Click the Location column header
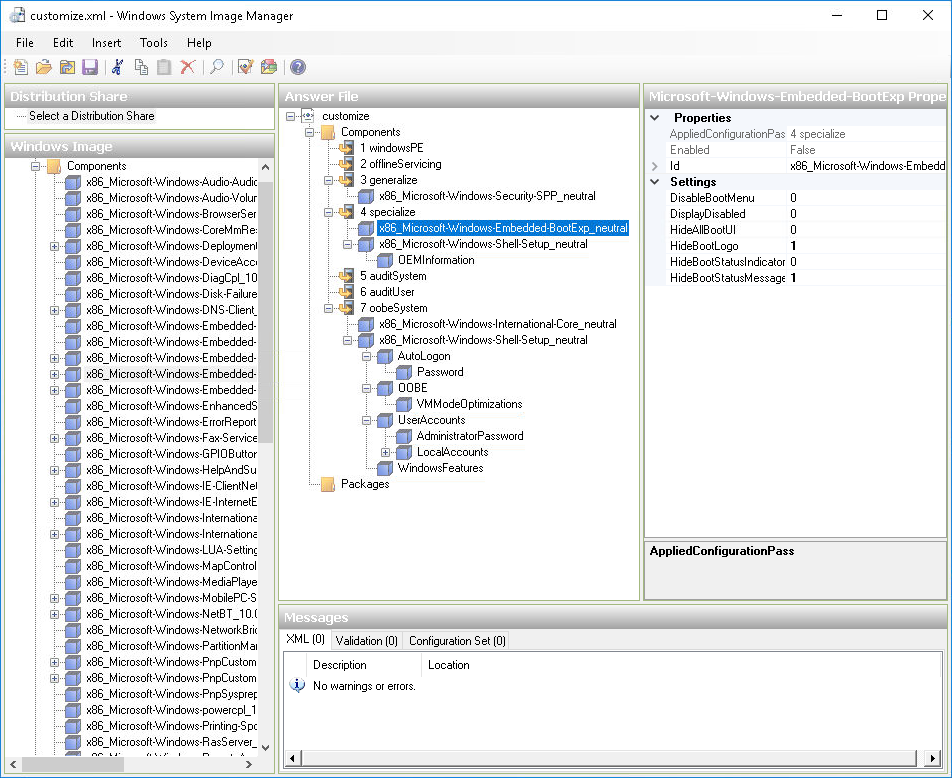 (x=680, y=665)
